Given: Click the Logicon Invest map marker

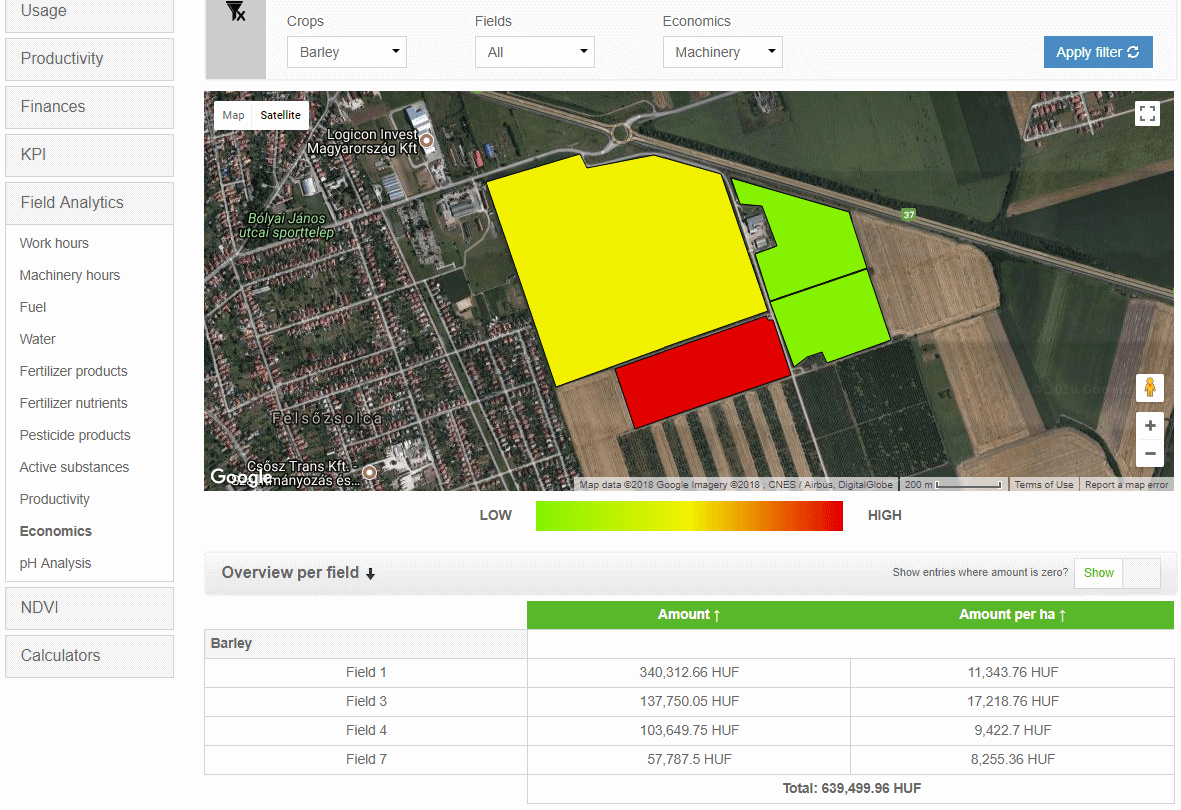Looking at the screenshot, I should pos(427,141).
